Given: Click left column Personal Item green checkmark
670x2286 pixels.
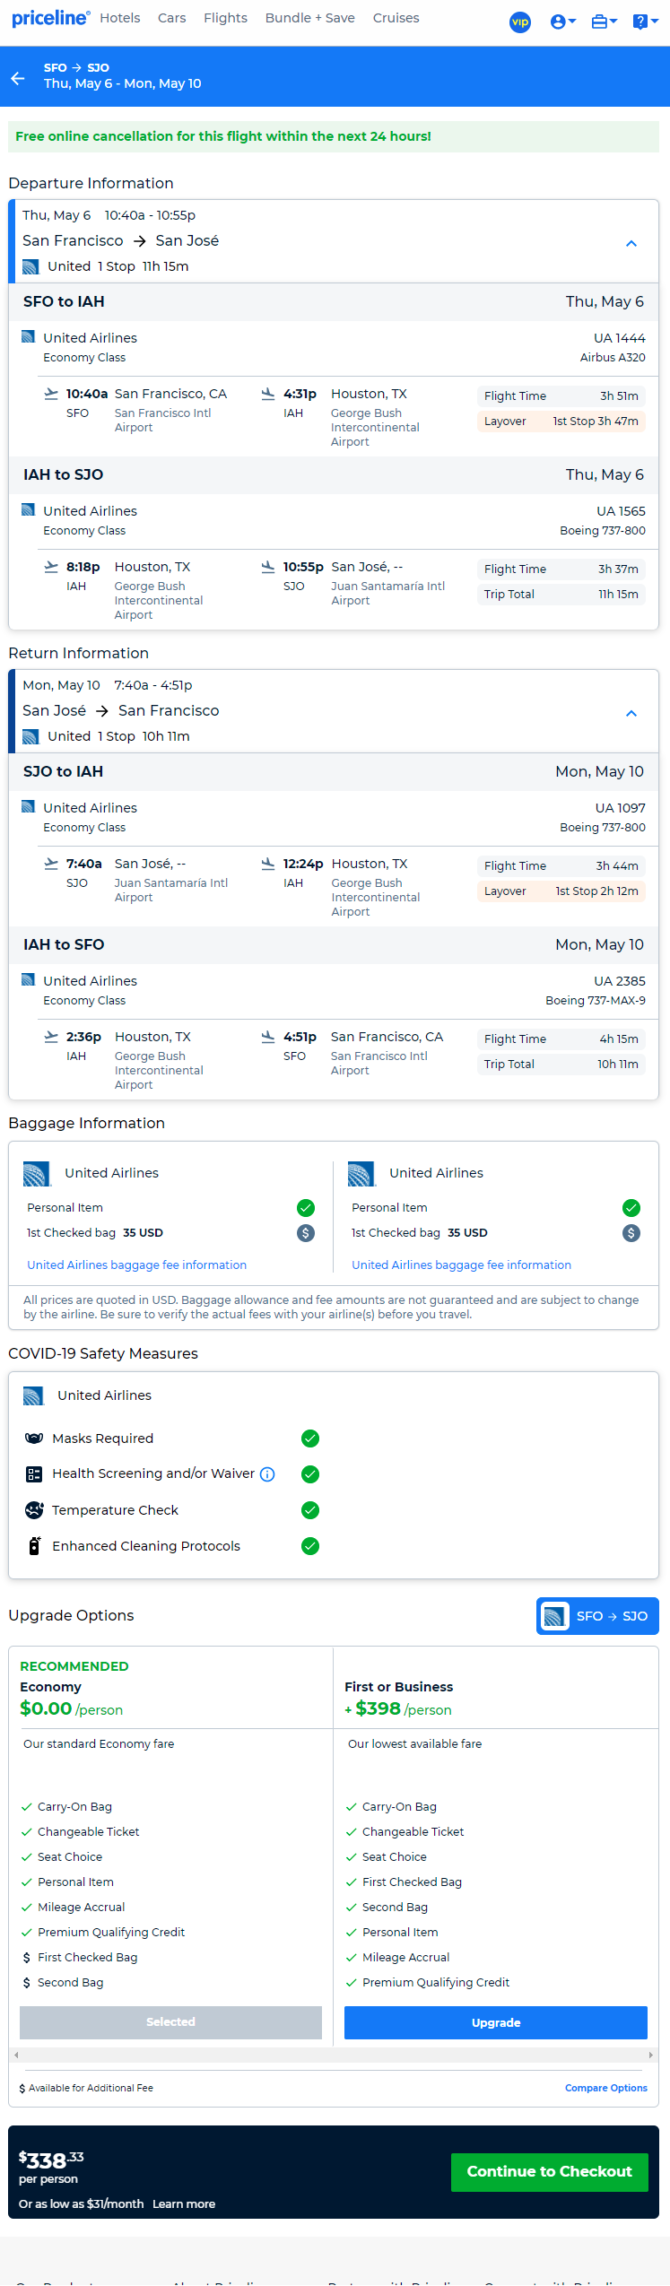Looking at the screenshot, I should [306, 1208].
